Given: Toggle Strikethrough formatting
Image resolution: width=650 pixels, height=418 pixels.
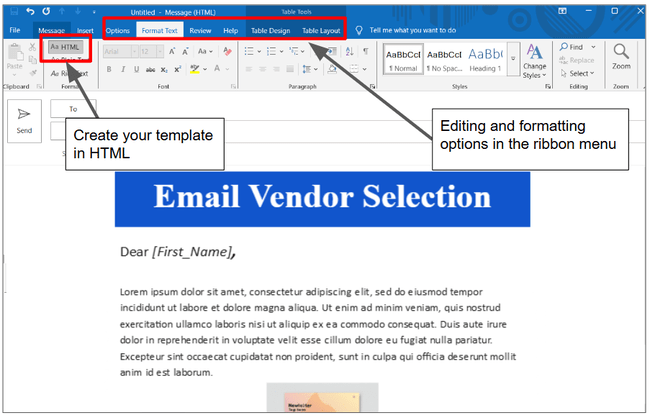Looking at the screenshot, I should pos(150,70).
